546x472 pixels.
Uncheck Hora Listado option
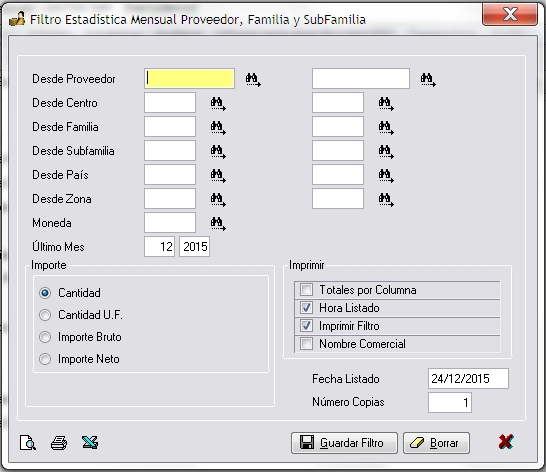pyautogui.click(x=306, y=308)
